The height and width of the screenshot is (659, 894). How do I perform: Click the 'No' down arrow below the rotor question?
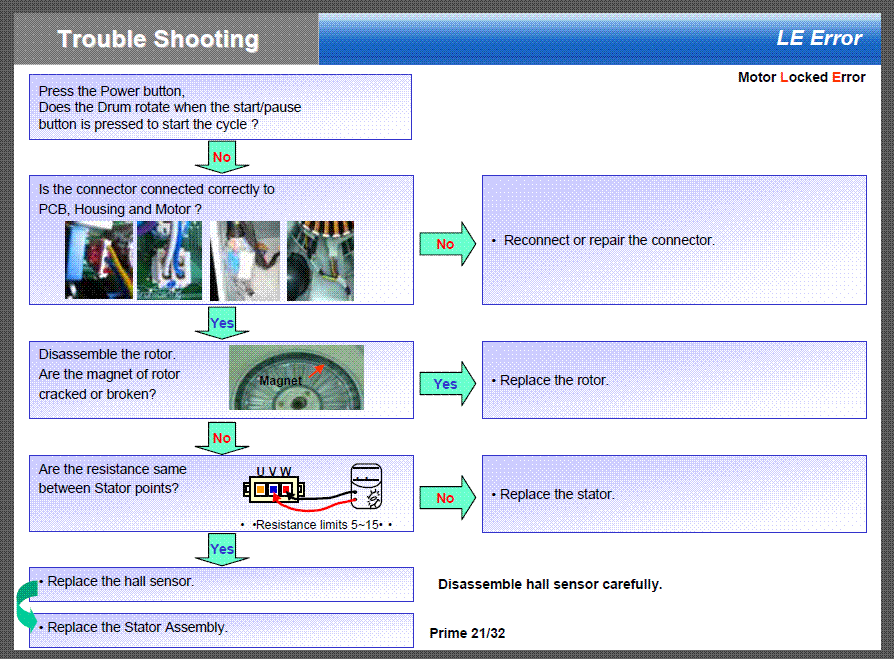tap(222, 438)
